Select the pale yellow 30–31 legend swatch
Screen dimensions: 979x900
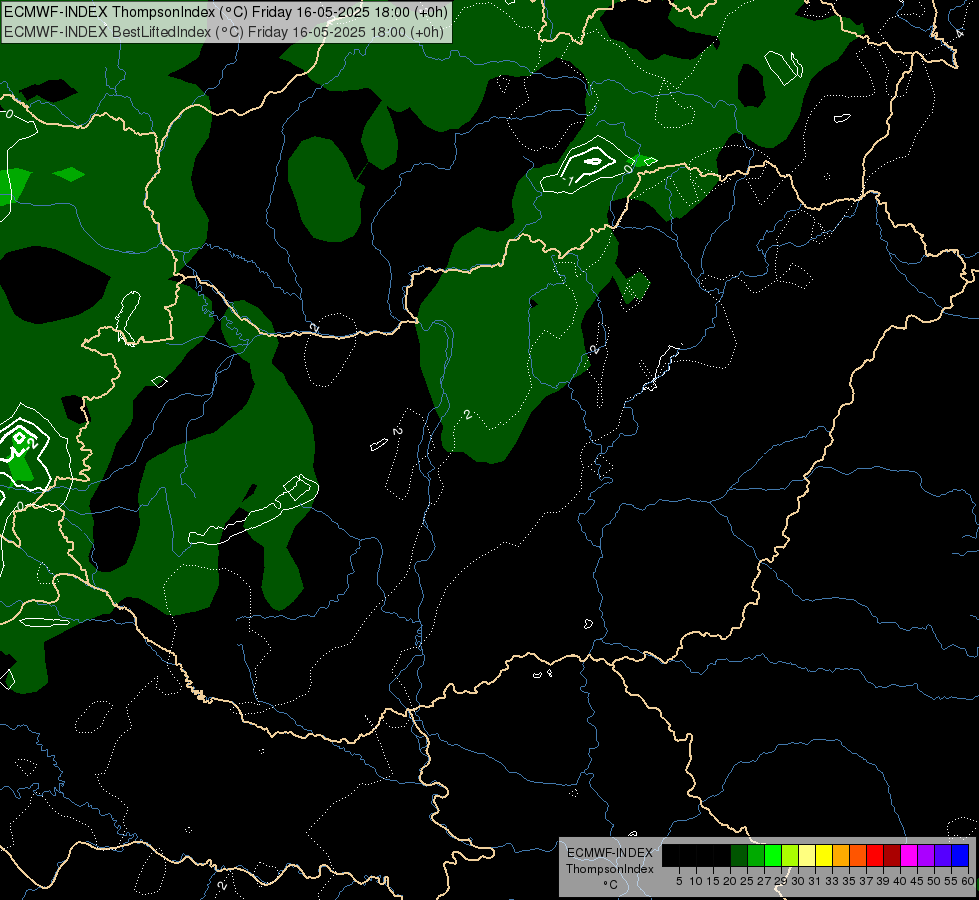tap(807, 855)
